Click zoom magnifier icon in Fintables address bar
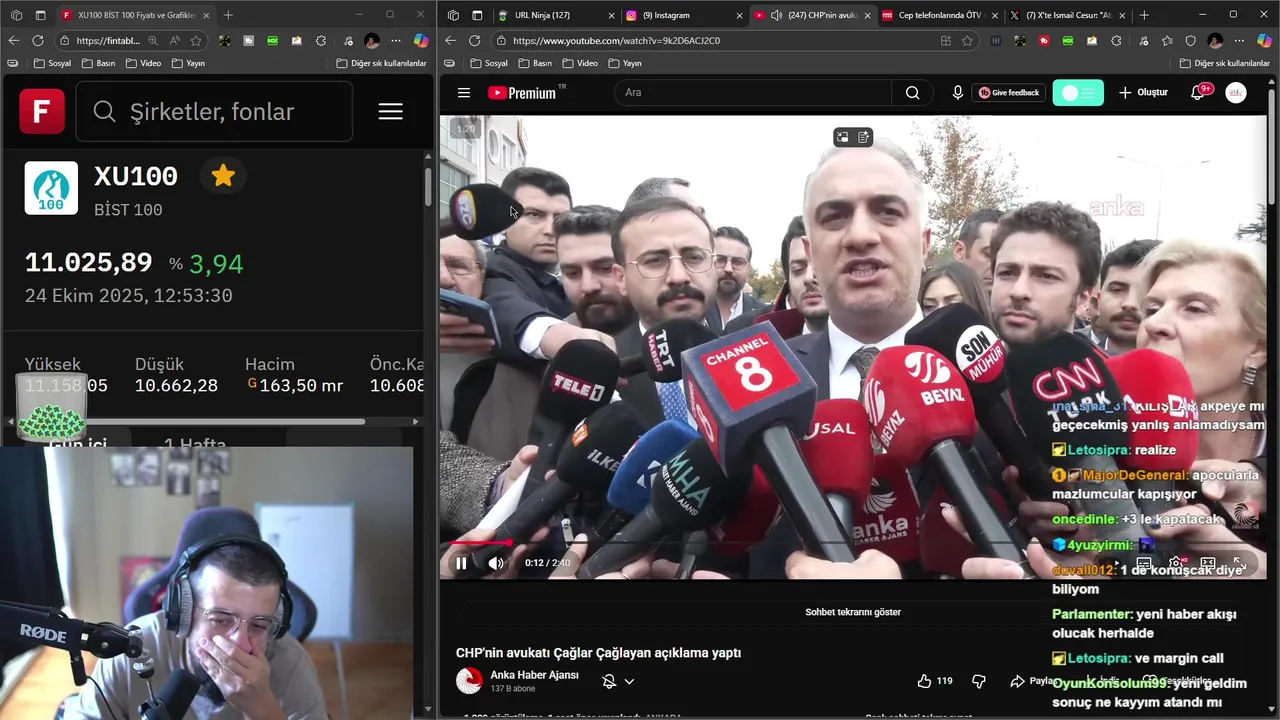The image size is (1280, 720). click(153, 40)
